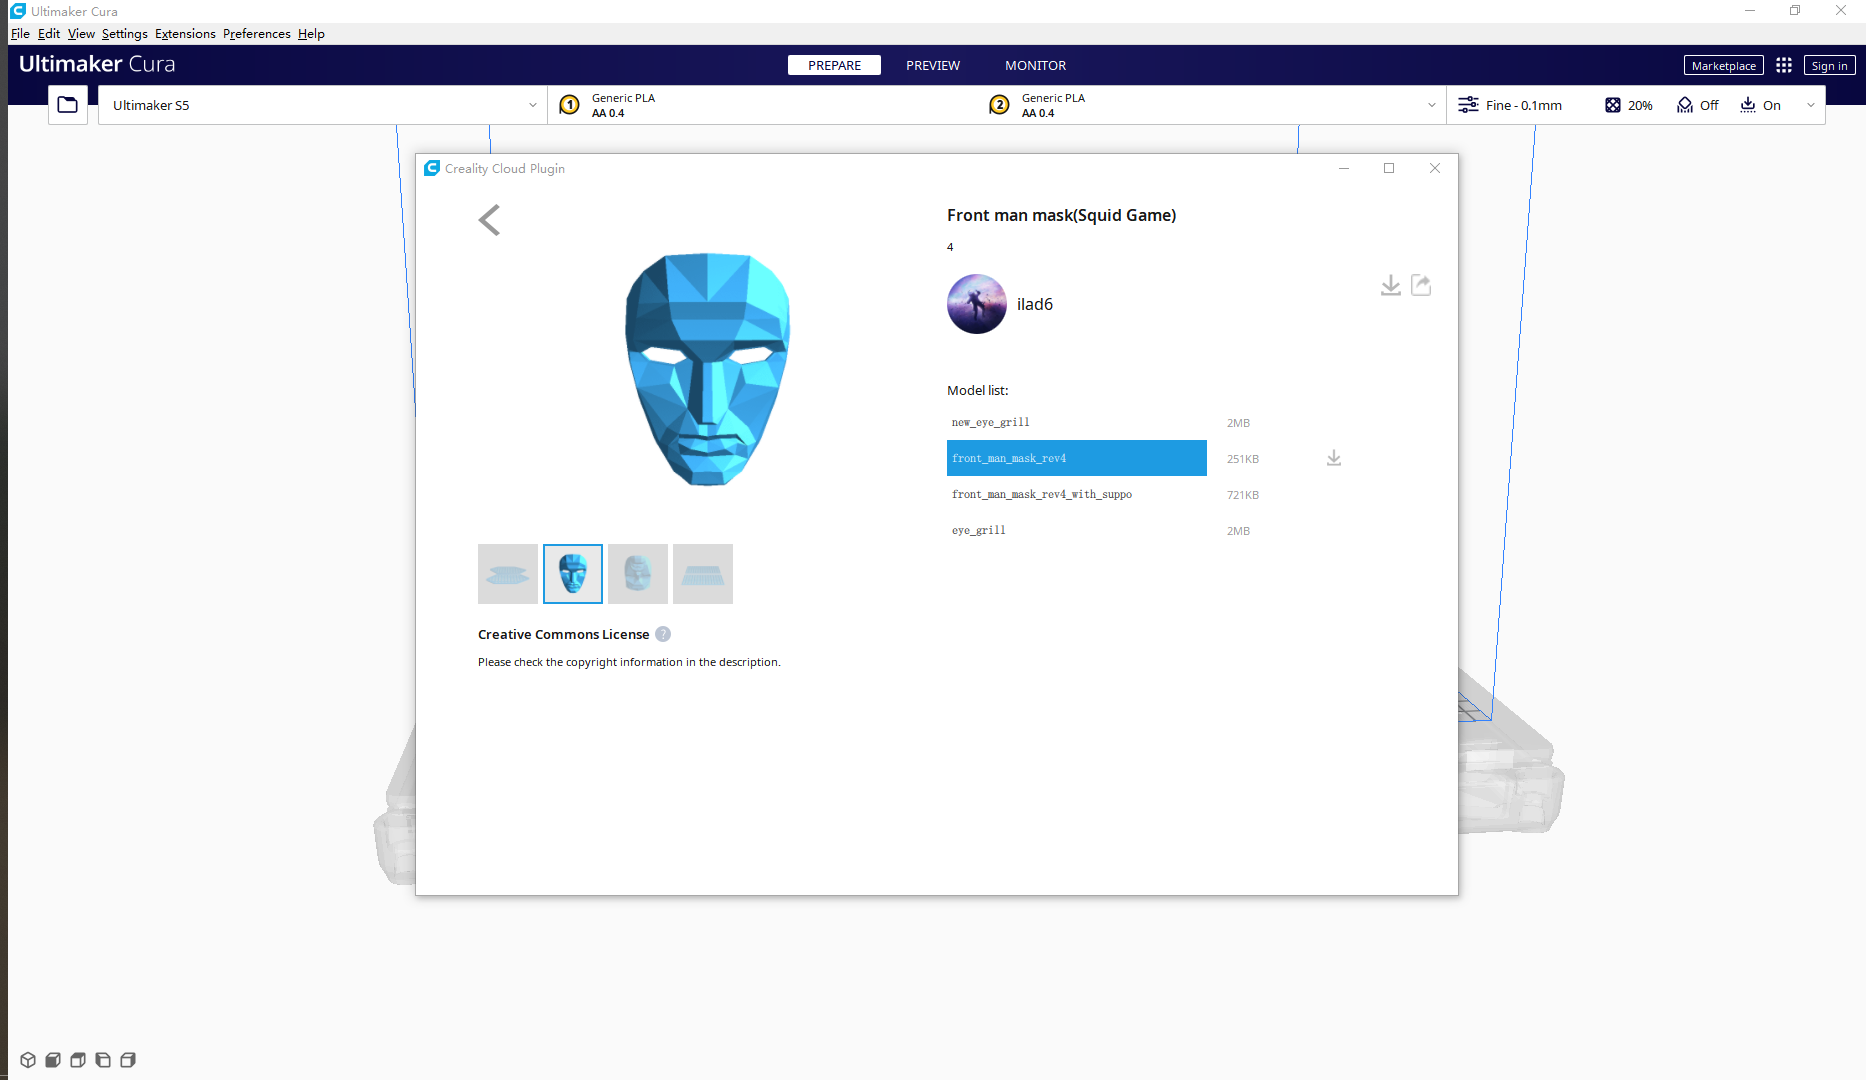Click Creality Cloud Plugin logo icon
Screen dimensions: 1866x1080
pos(432,168)
